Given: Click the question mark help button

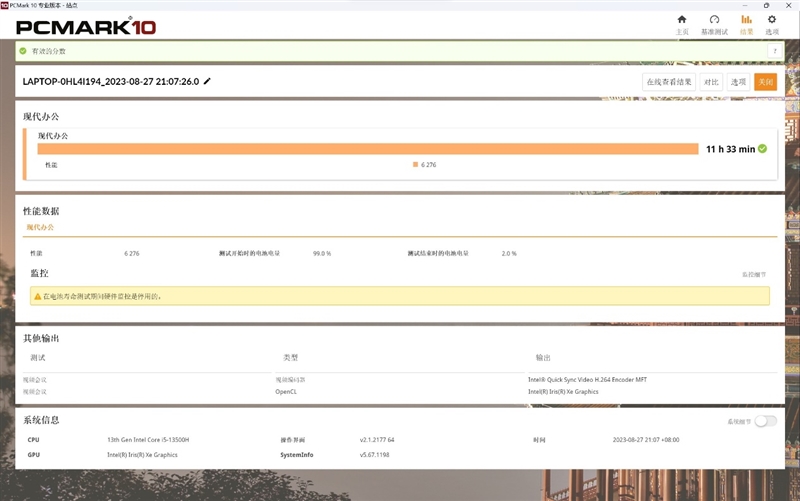Looking at the screenshot, I should point(773,51).
